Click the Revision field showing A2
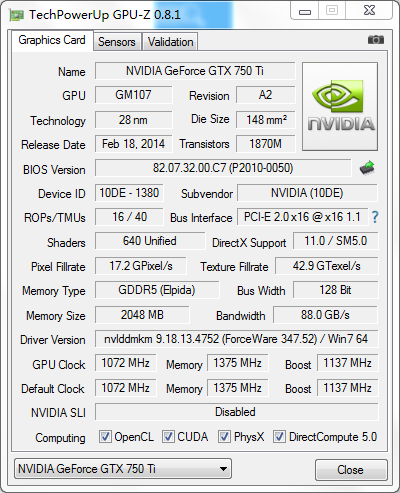The width and height of the screenshot is (400, 493). point(266,95)
